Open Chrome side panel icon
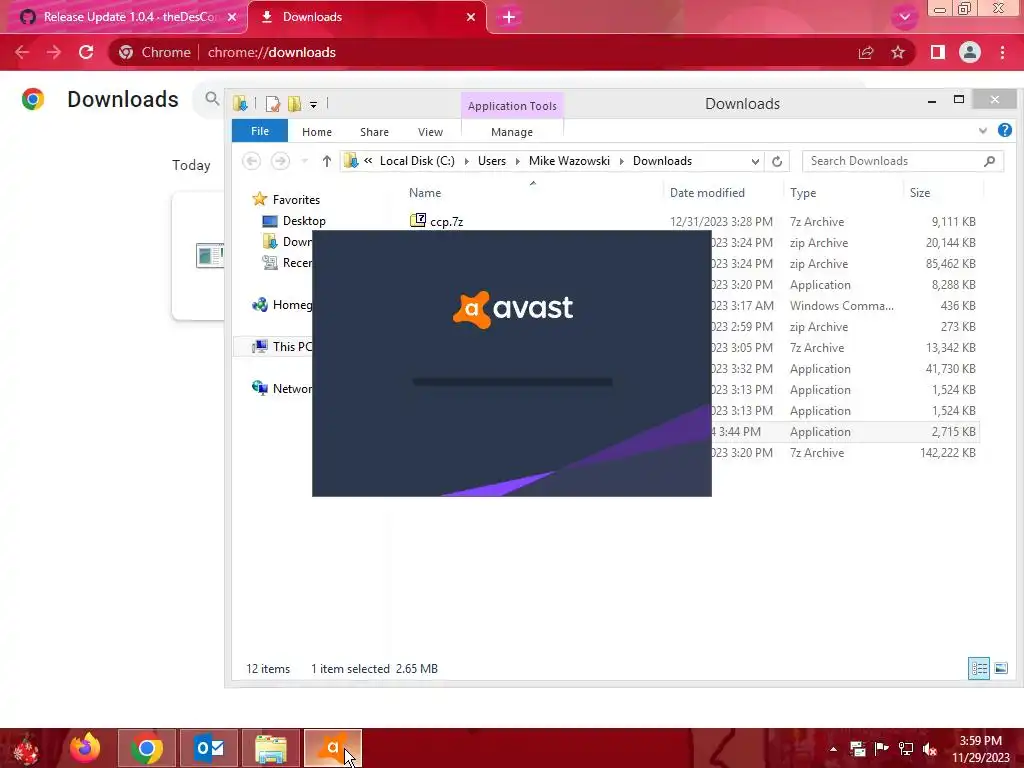 pyautogui.click(x=938, y=52)
